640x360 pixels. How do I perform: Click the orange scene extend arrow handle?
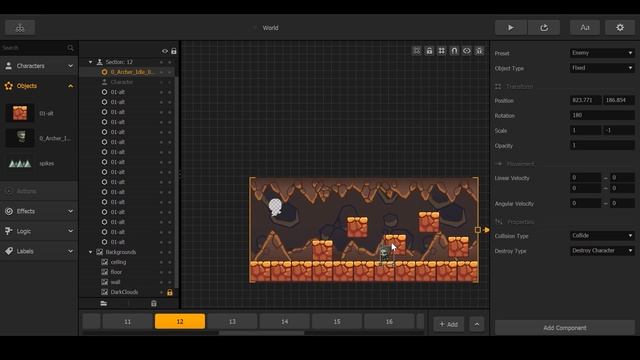click(x=486, y=230)
